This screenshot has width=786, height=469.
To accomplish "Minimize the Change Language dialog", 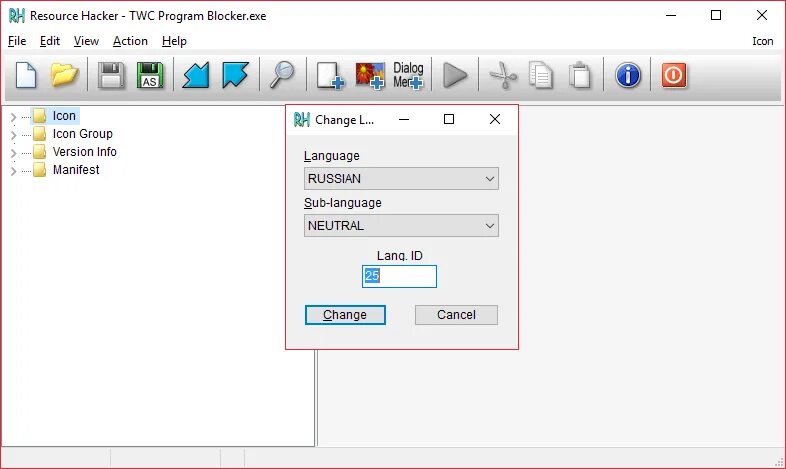I will click(x=404, y=119).
